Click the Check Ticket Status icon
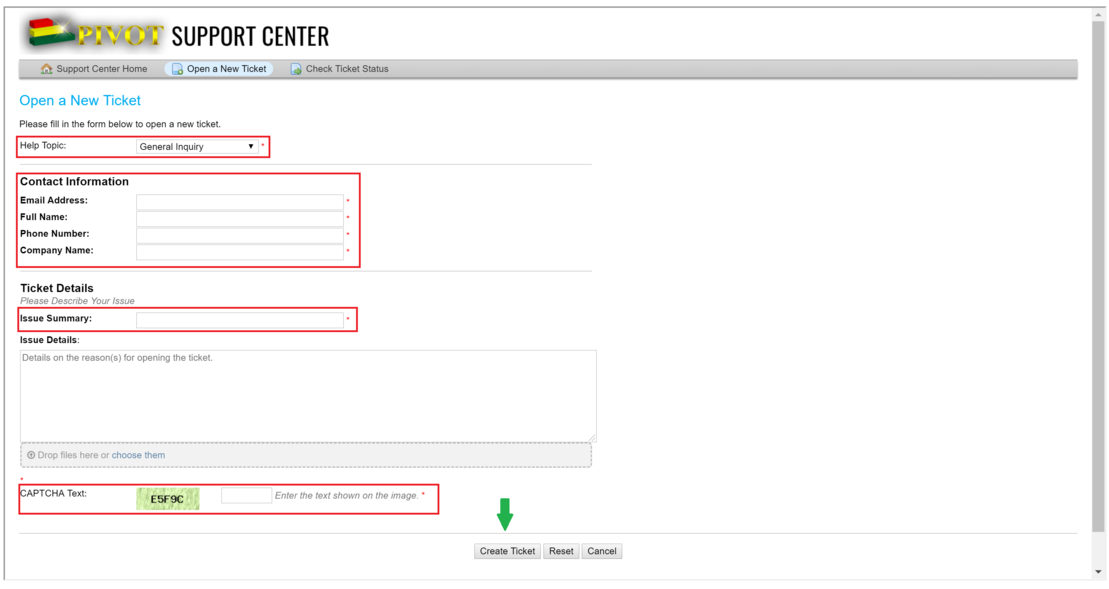 [x=296, y=69]
